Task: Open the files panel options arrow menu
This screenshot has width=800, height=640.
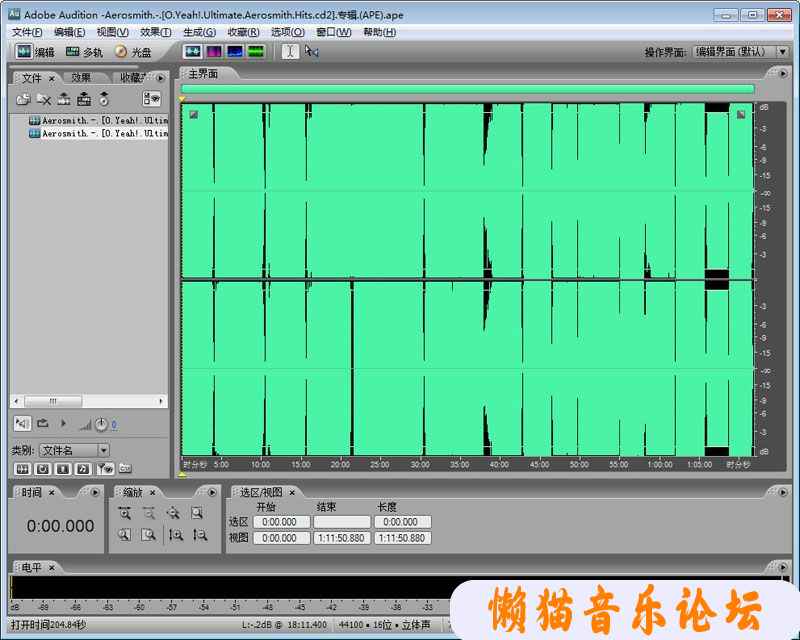Action: pos(161,78)
